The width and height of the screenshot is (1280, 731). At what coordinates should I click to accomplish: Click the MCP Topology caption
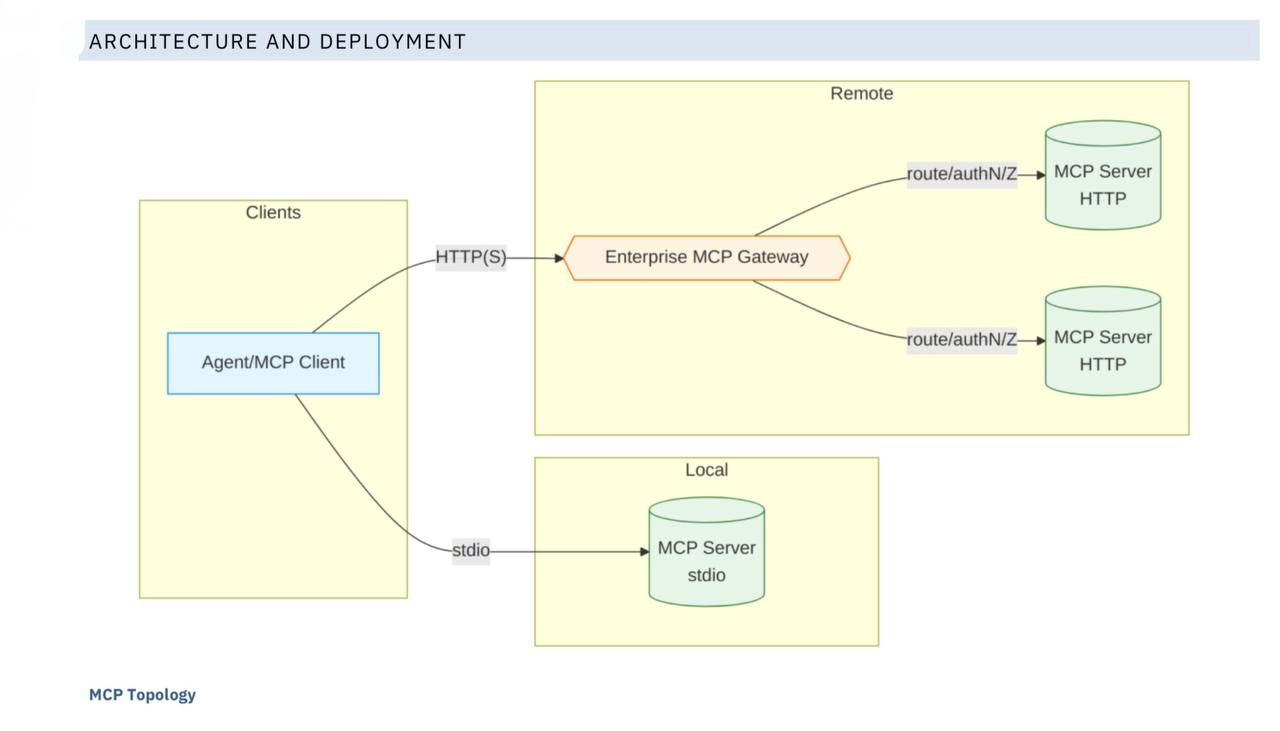click(142, 695)
